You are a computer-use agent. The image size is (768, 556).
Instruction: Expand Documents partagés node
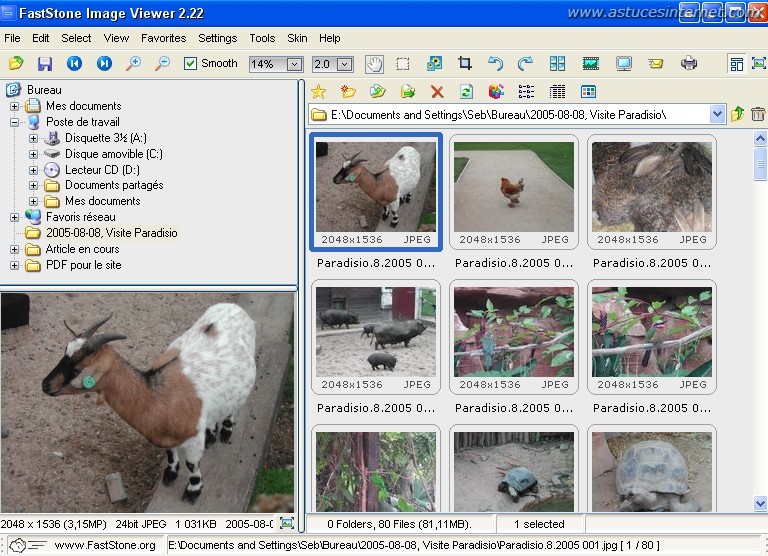(x=33, y=186)
